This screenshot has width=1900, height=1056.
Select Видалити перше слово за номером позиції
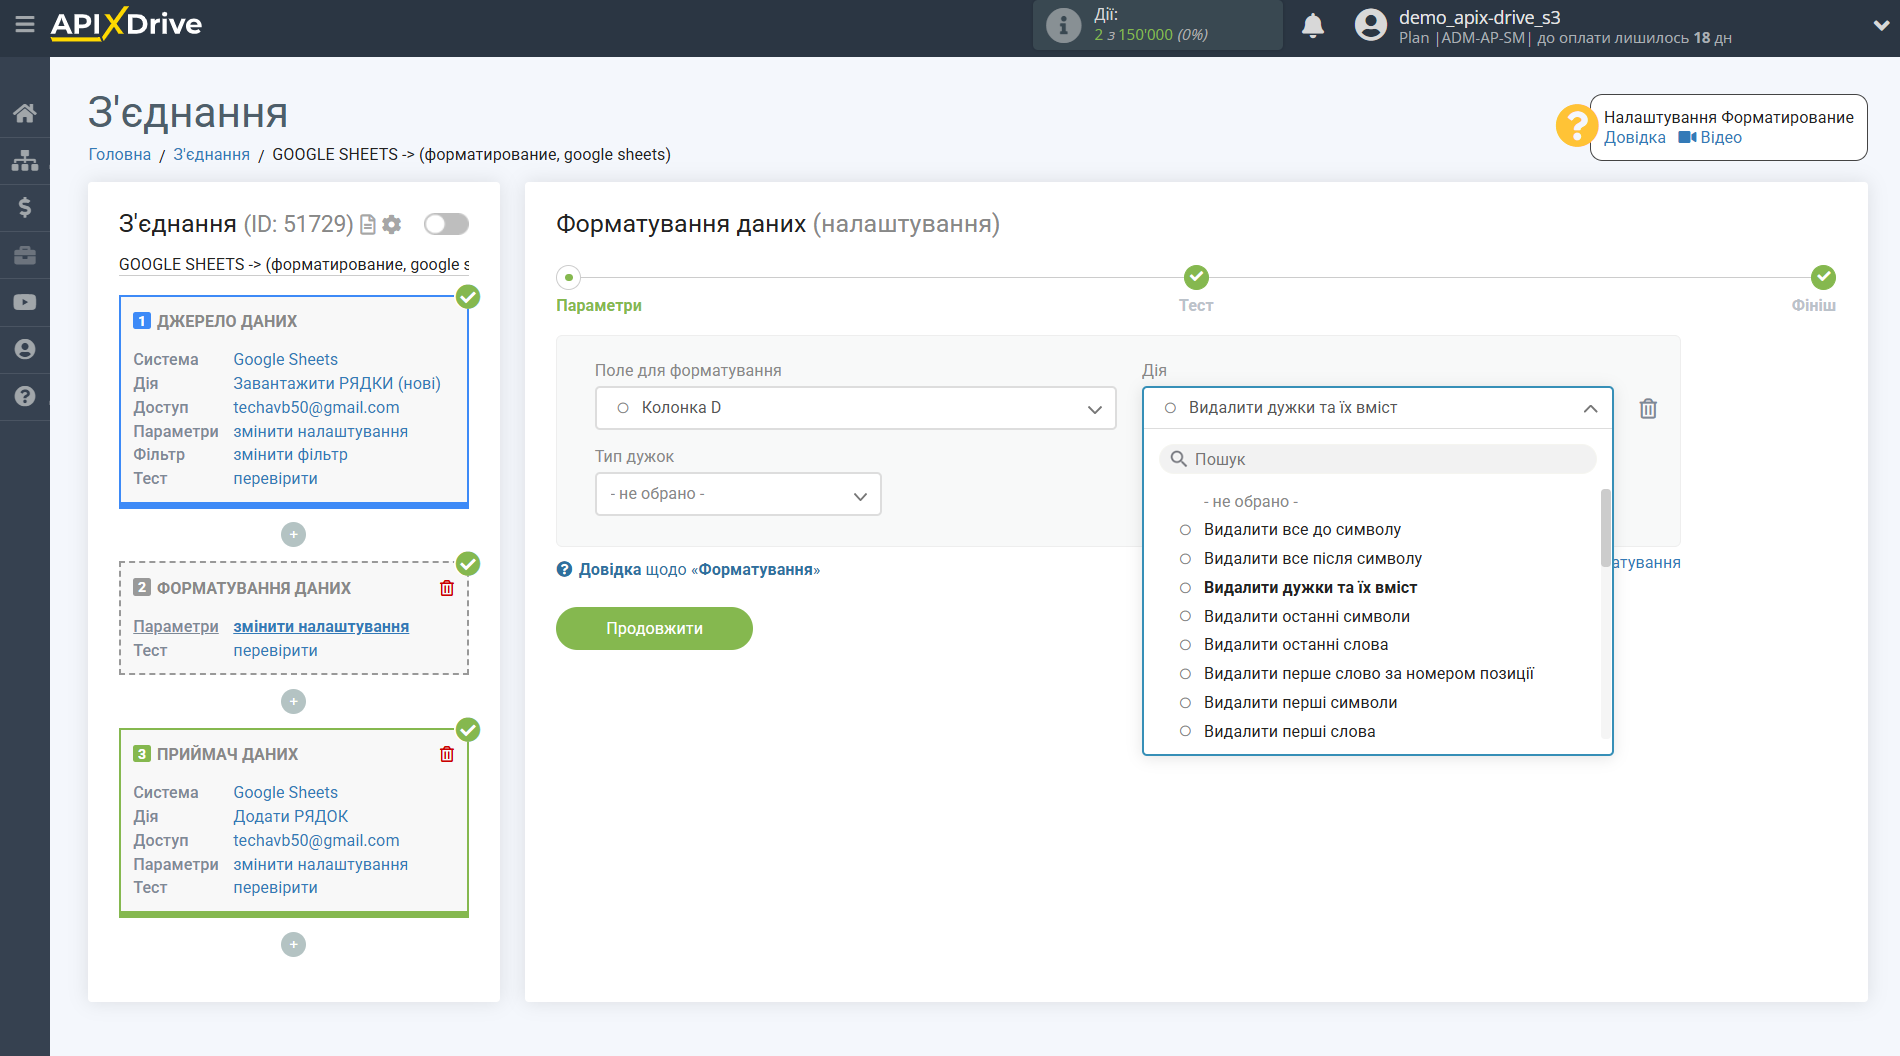1368,674
